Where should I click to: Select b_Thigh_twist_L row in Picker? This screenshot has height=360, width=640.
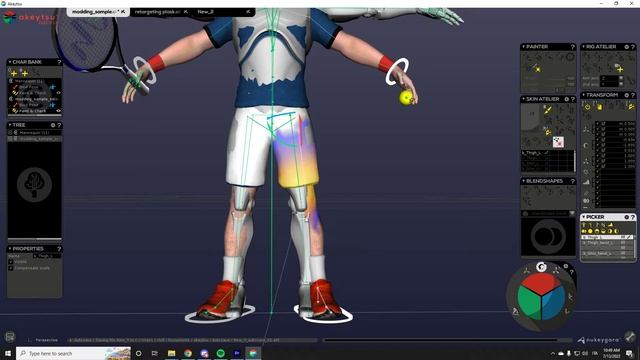[x=607, y=243]
